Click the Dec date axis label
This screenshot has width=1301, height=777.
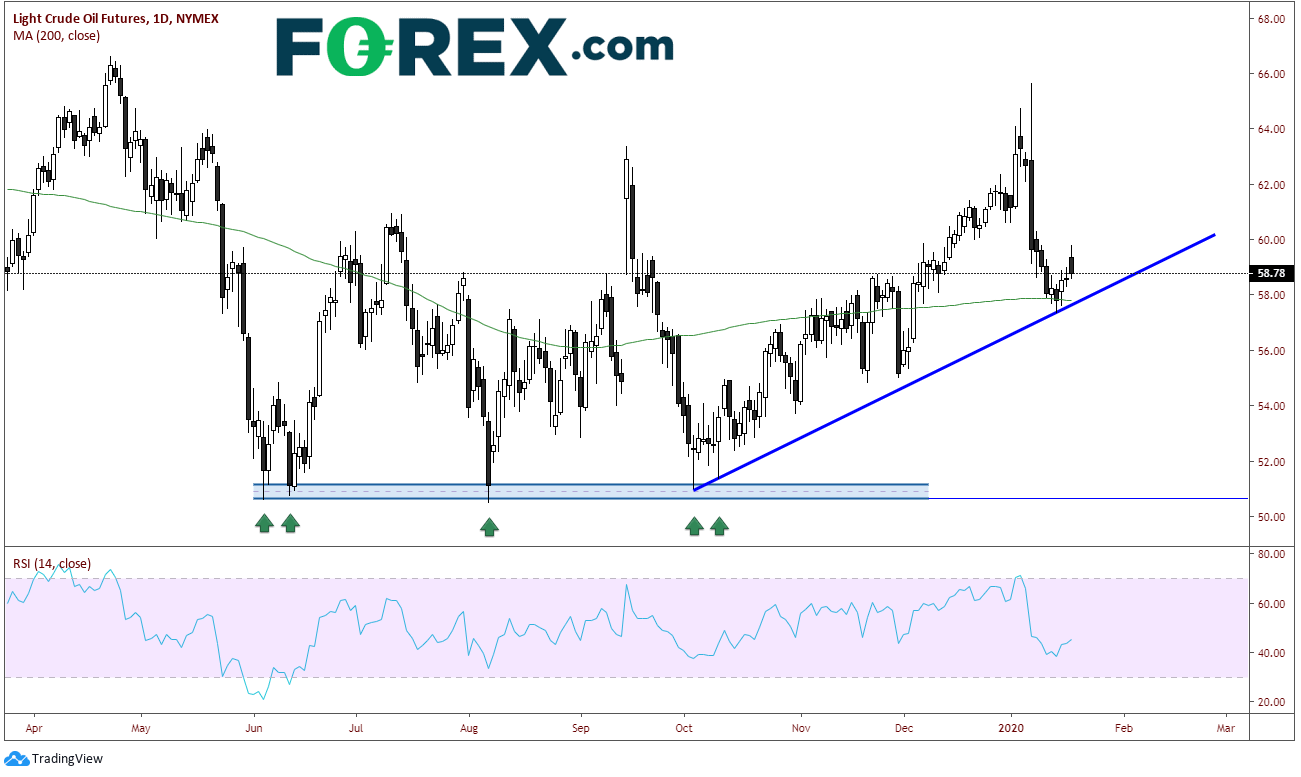903,730
